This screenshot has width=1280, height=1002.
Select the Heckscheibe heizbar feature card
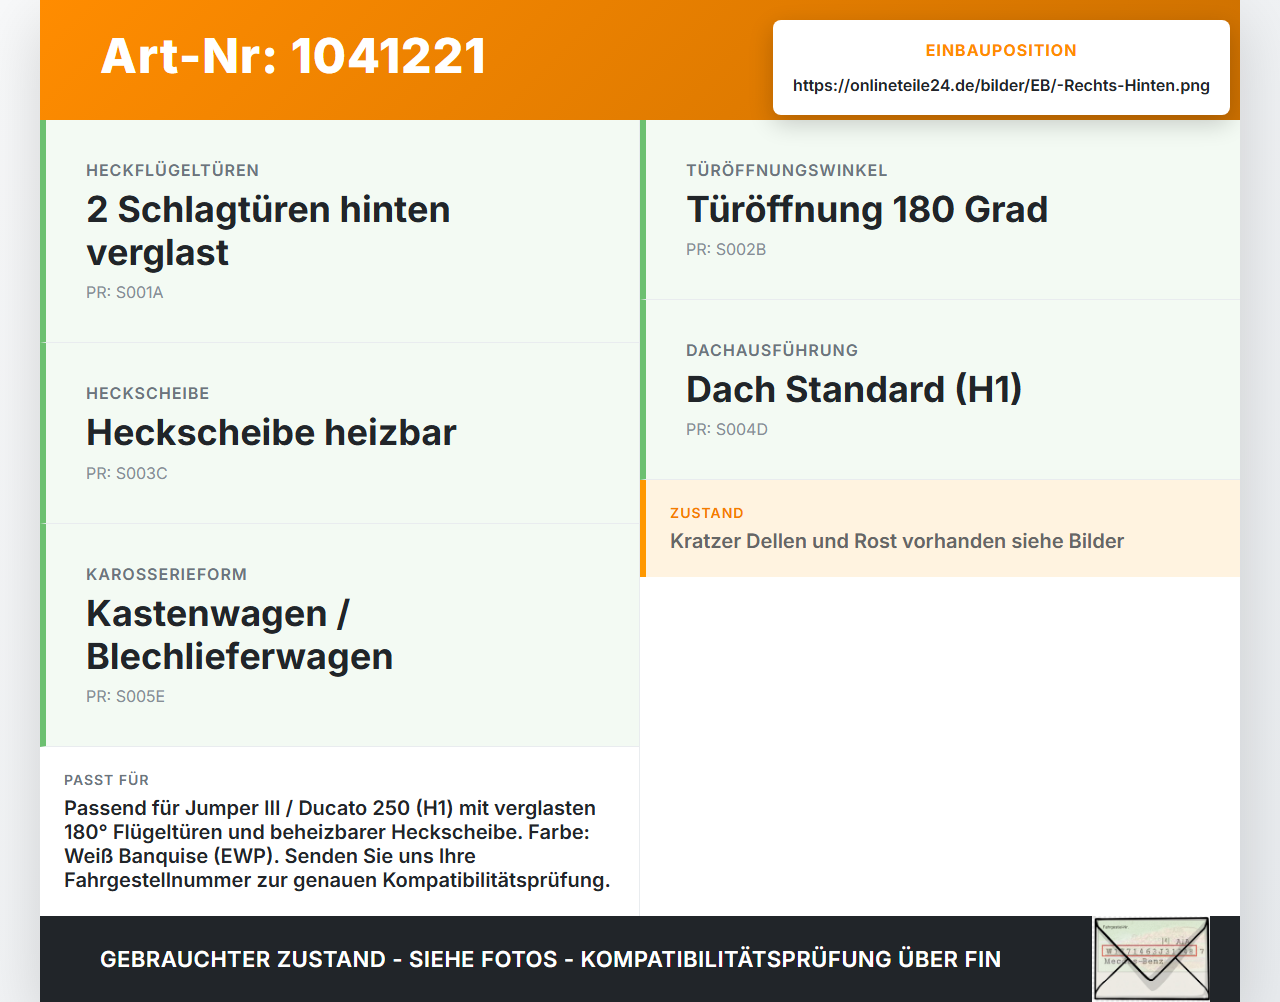340,433
